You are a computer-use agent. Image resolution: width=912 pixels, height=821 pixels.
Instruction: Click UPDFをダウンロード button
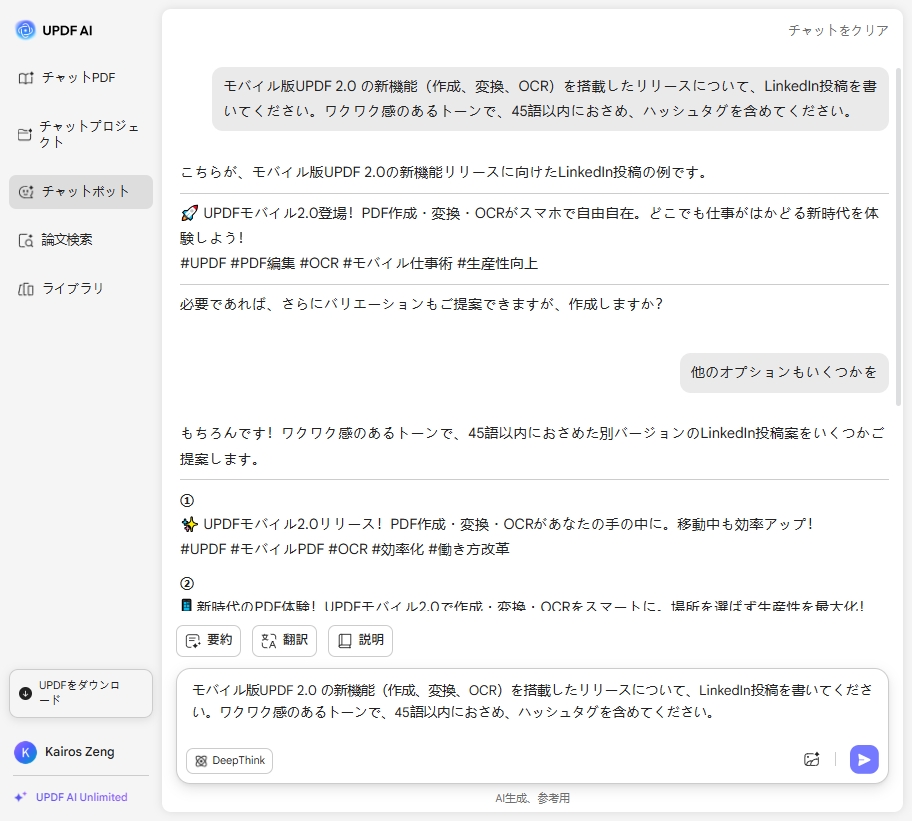(81, 693)
